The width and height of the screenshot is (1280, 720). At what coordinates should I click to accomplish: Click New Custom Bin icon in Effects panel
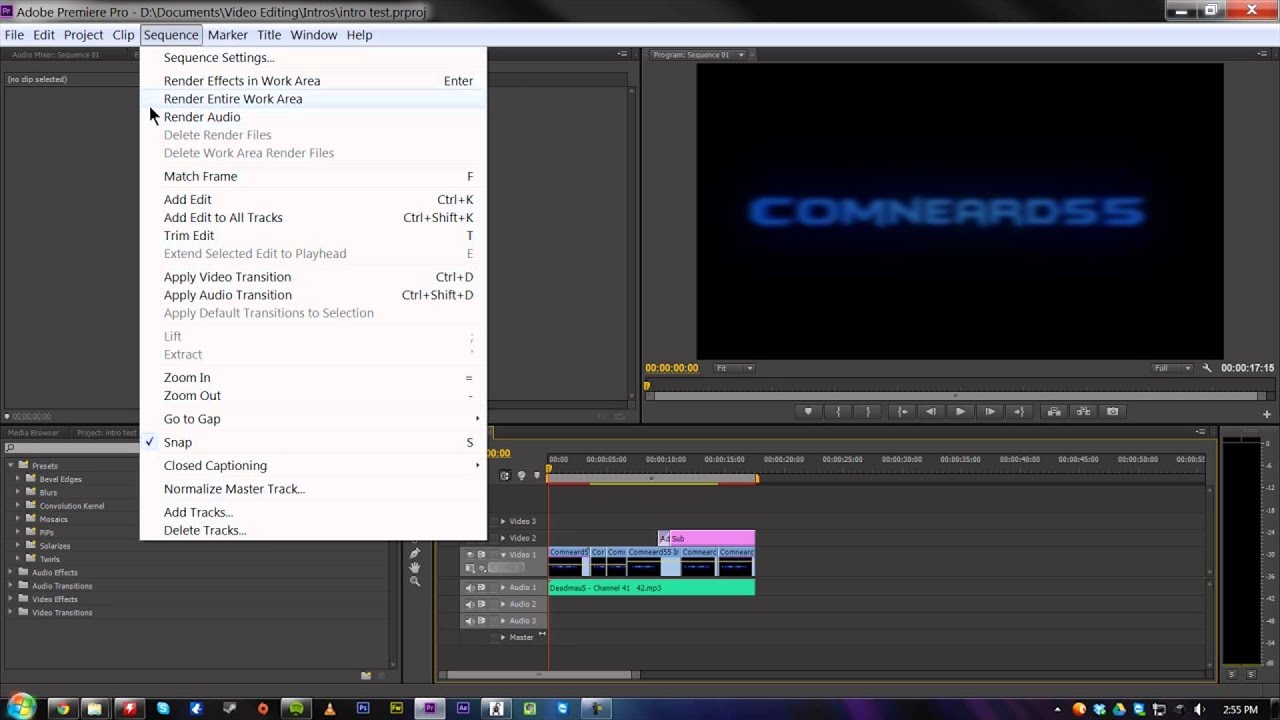pyautogui.click(x=366, y=676)
